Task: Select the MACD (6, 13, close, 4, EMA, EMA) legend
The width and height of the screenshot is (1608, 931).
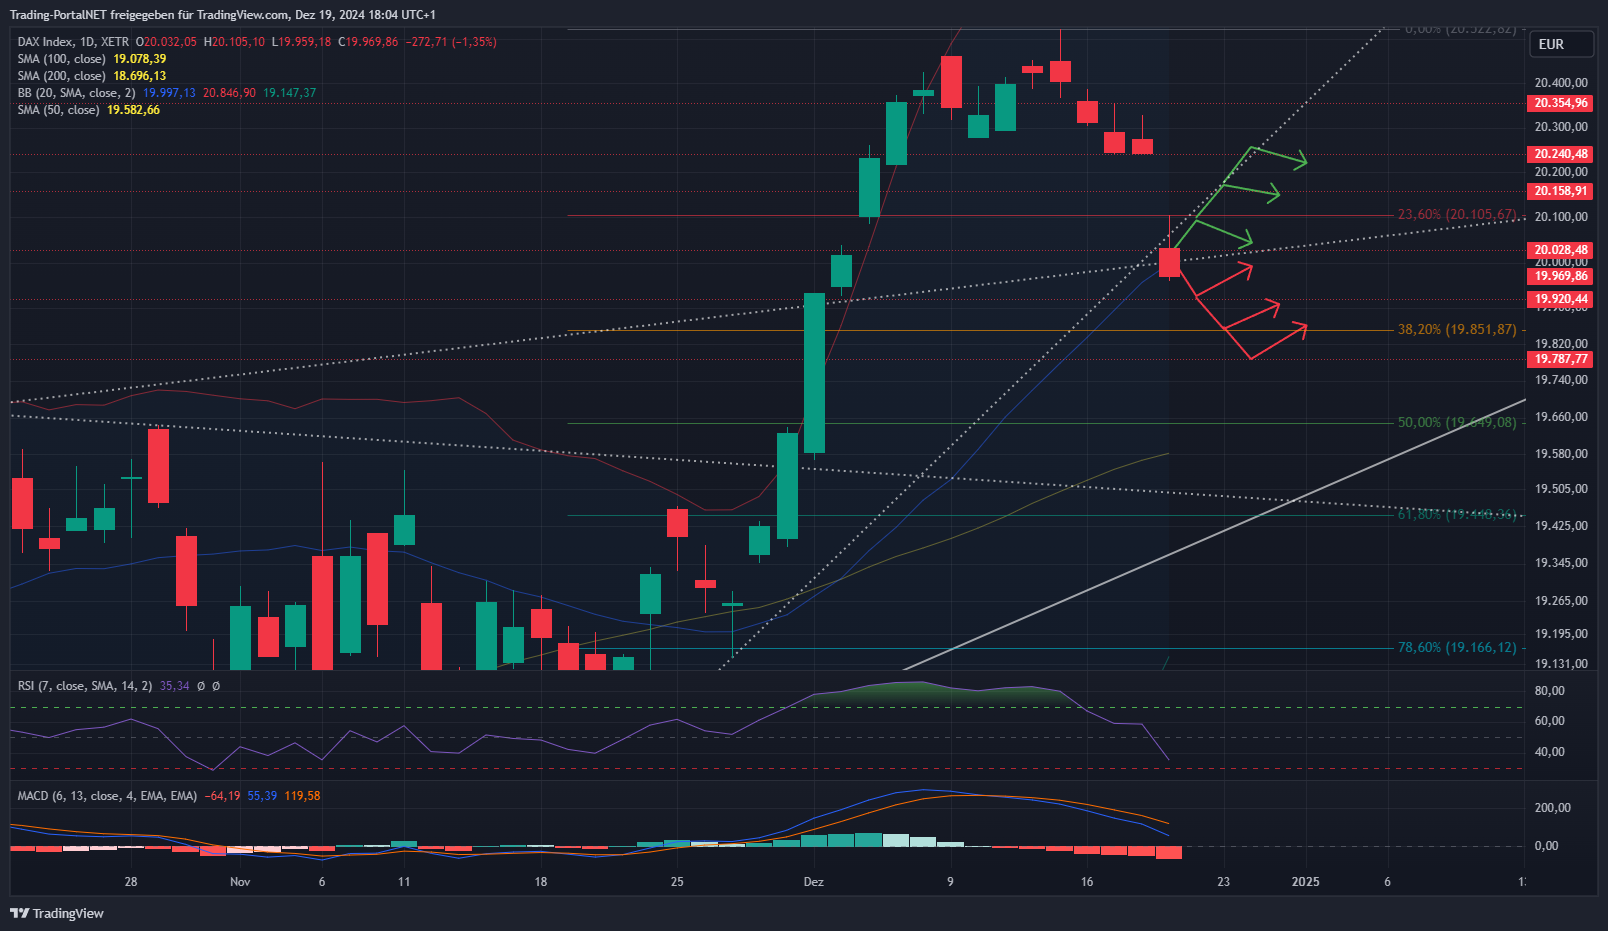Action: [x=107, y=796]
